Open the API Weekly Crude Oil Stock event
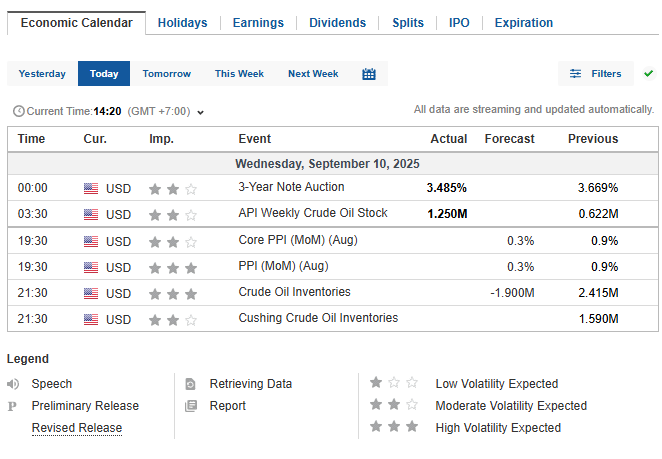This screenshot has width=662, height=459. click(312, 214)
